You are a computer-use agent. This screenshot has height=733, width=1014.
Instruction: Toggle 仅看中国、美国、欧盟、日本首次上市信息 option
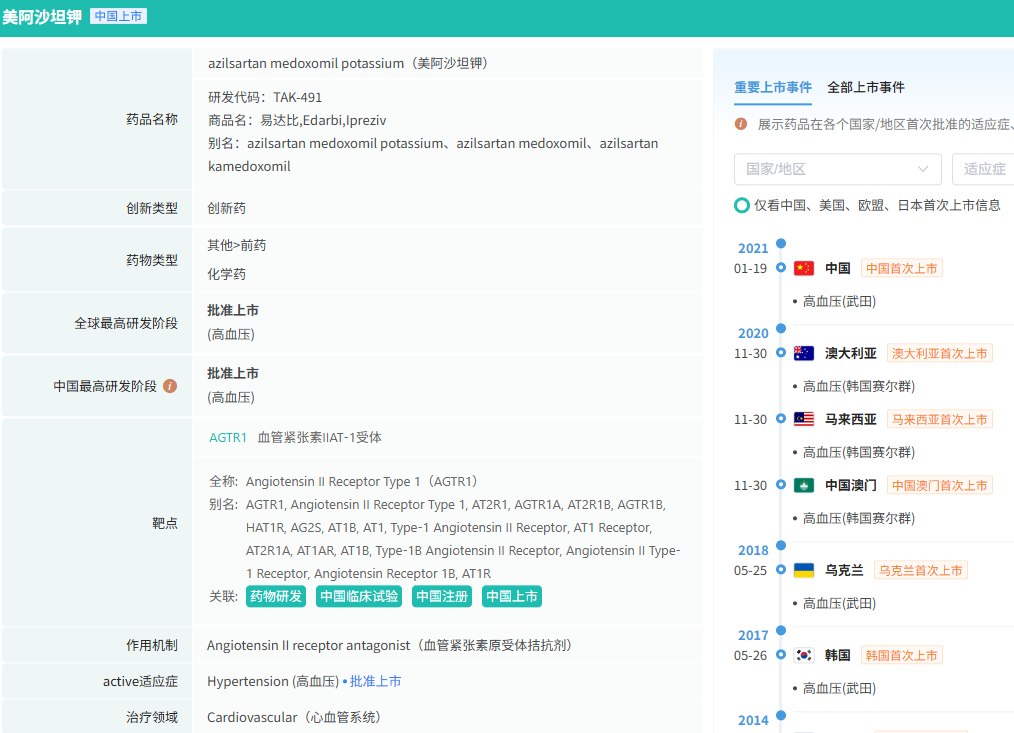click(742, 205)
